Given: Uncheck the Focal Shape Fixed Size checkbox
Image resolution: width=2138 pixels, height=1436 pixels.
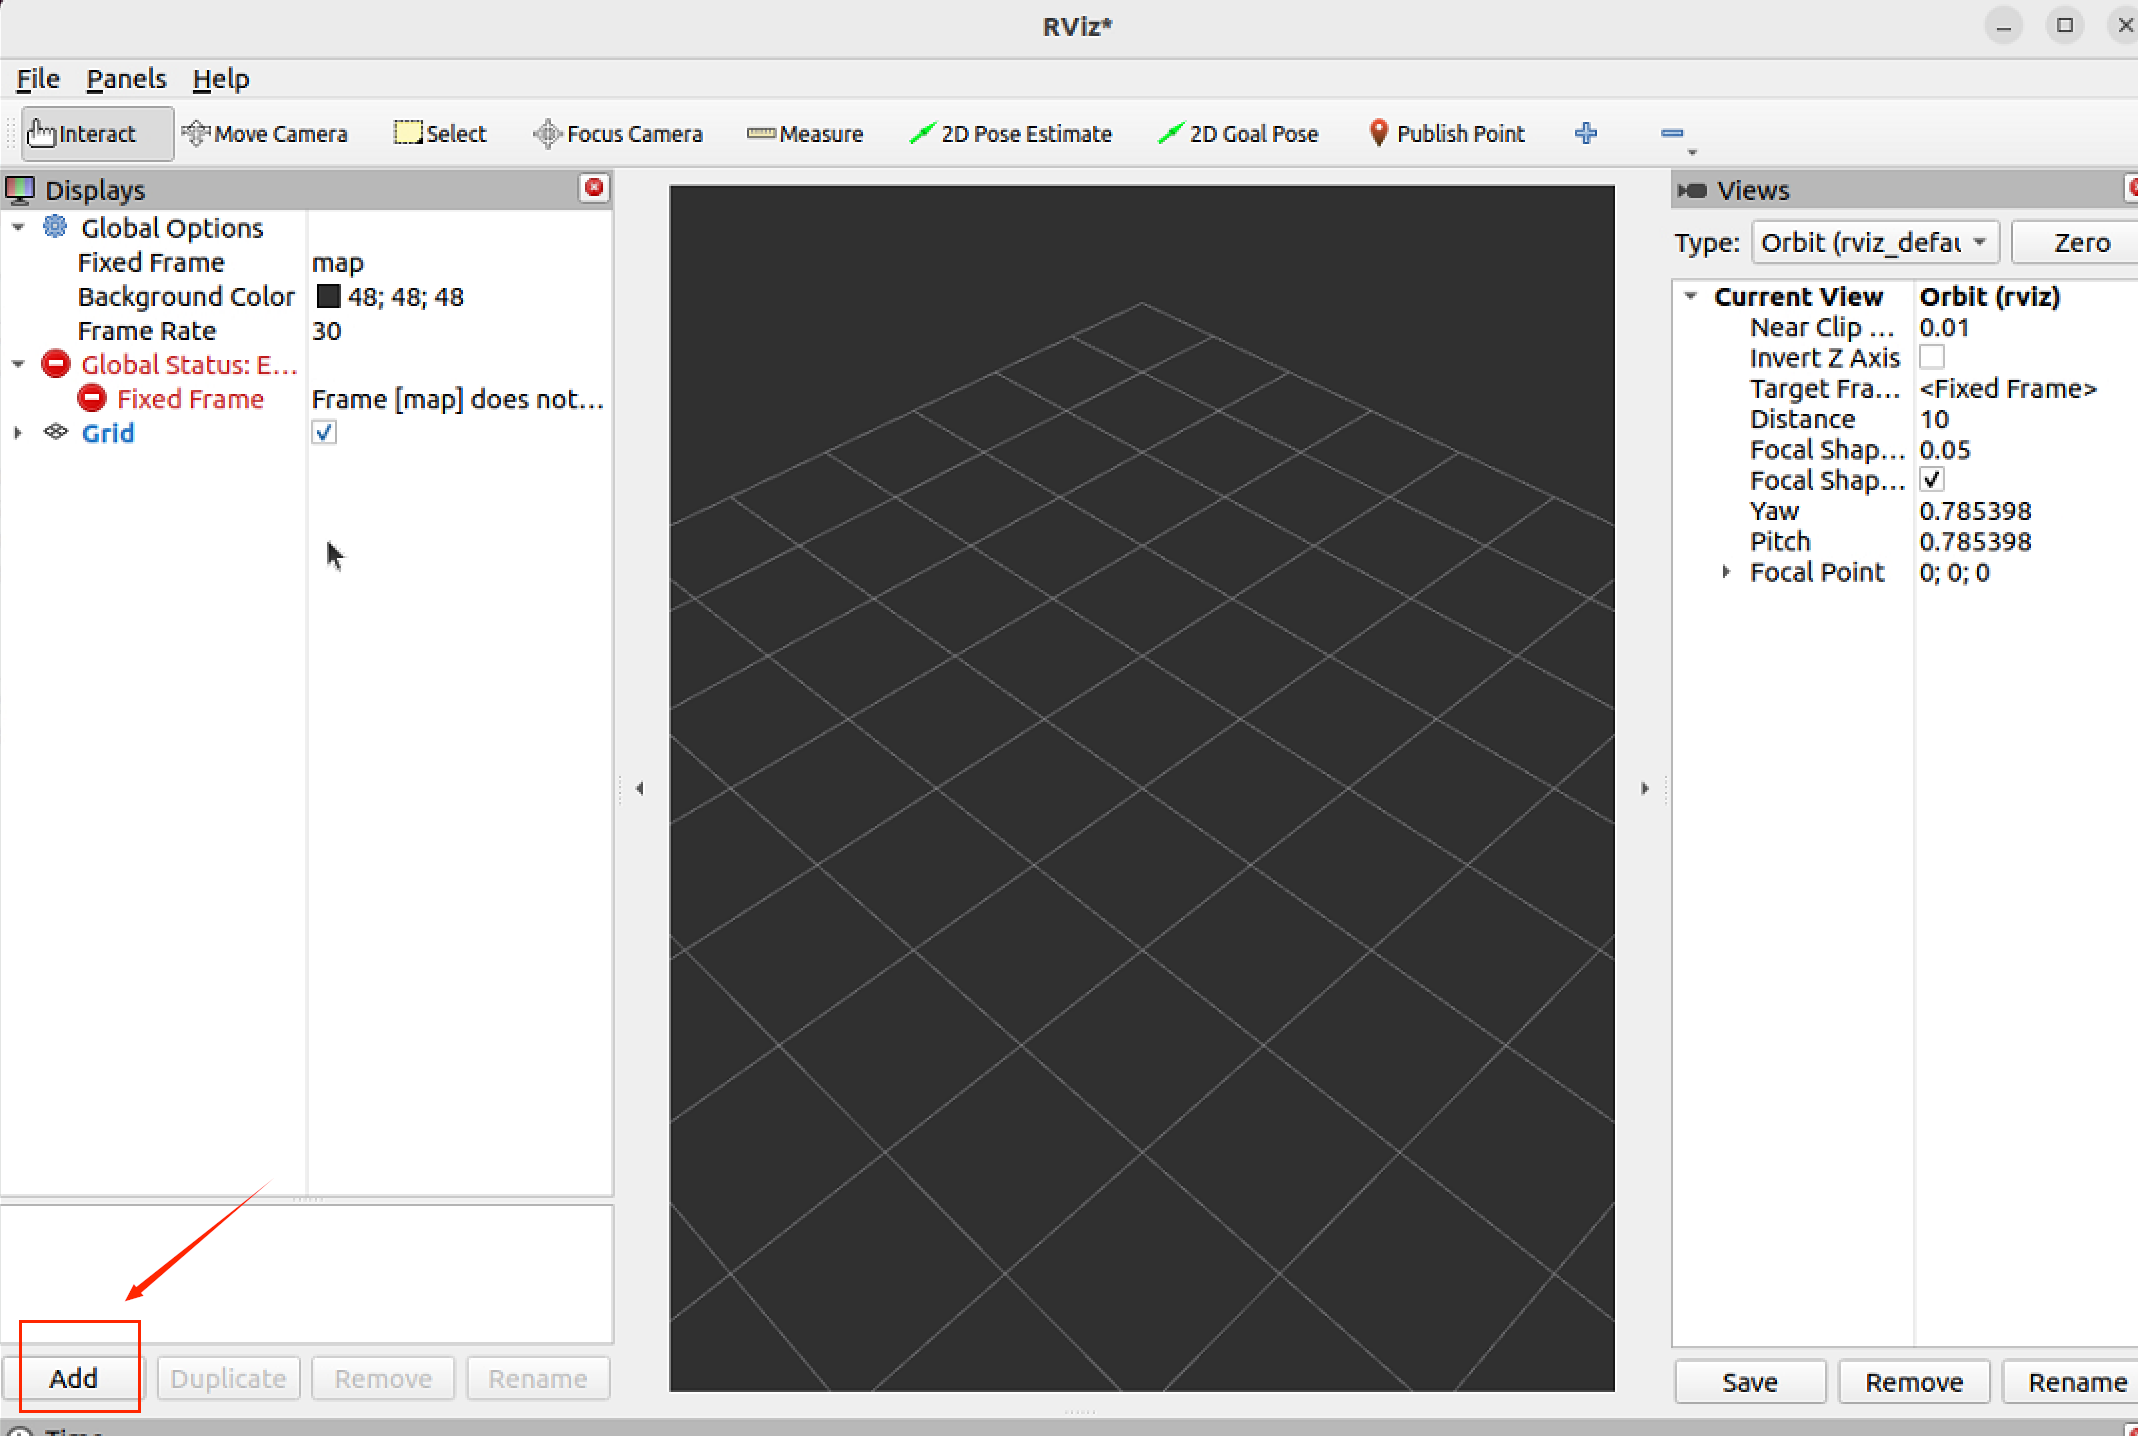Looking at the screenshot, I should [x=1932, y=480].
